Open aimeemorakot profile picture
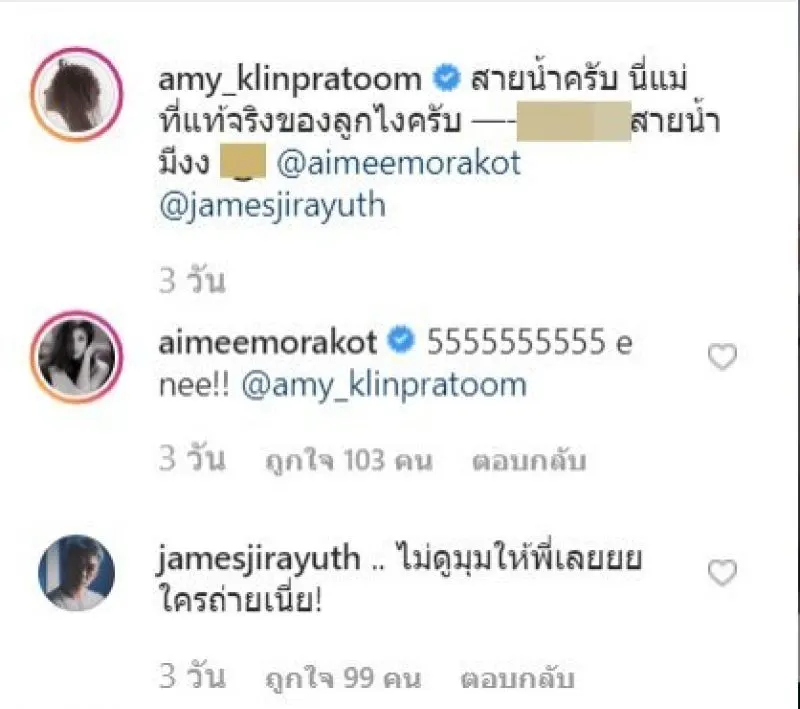The image size is (800, 709). coord(77,357)
